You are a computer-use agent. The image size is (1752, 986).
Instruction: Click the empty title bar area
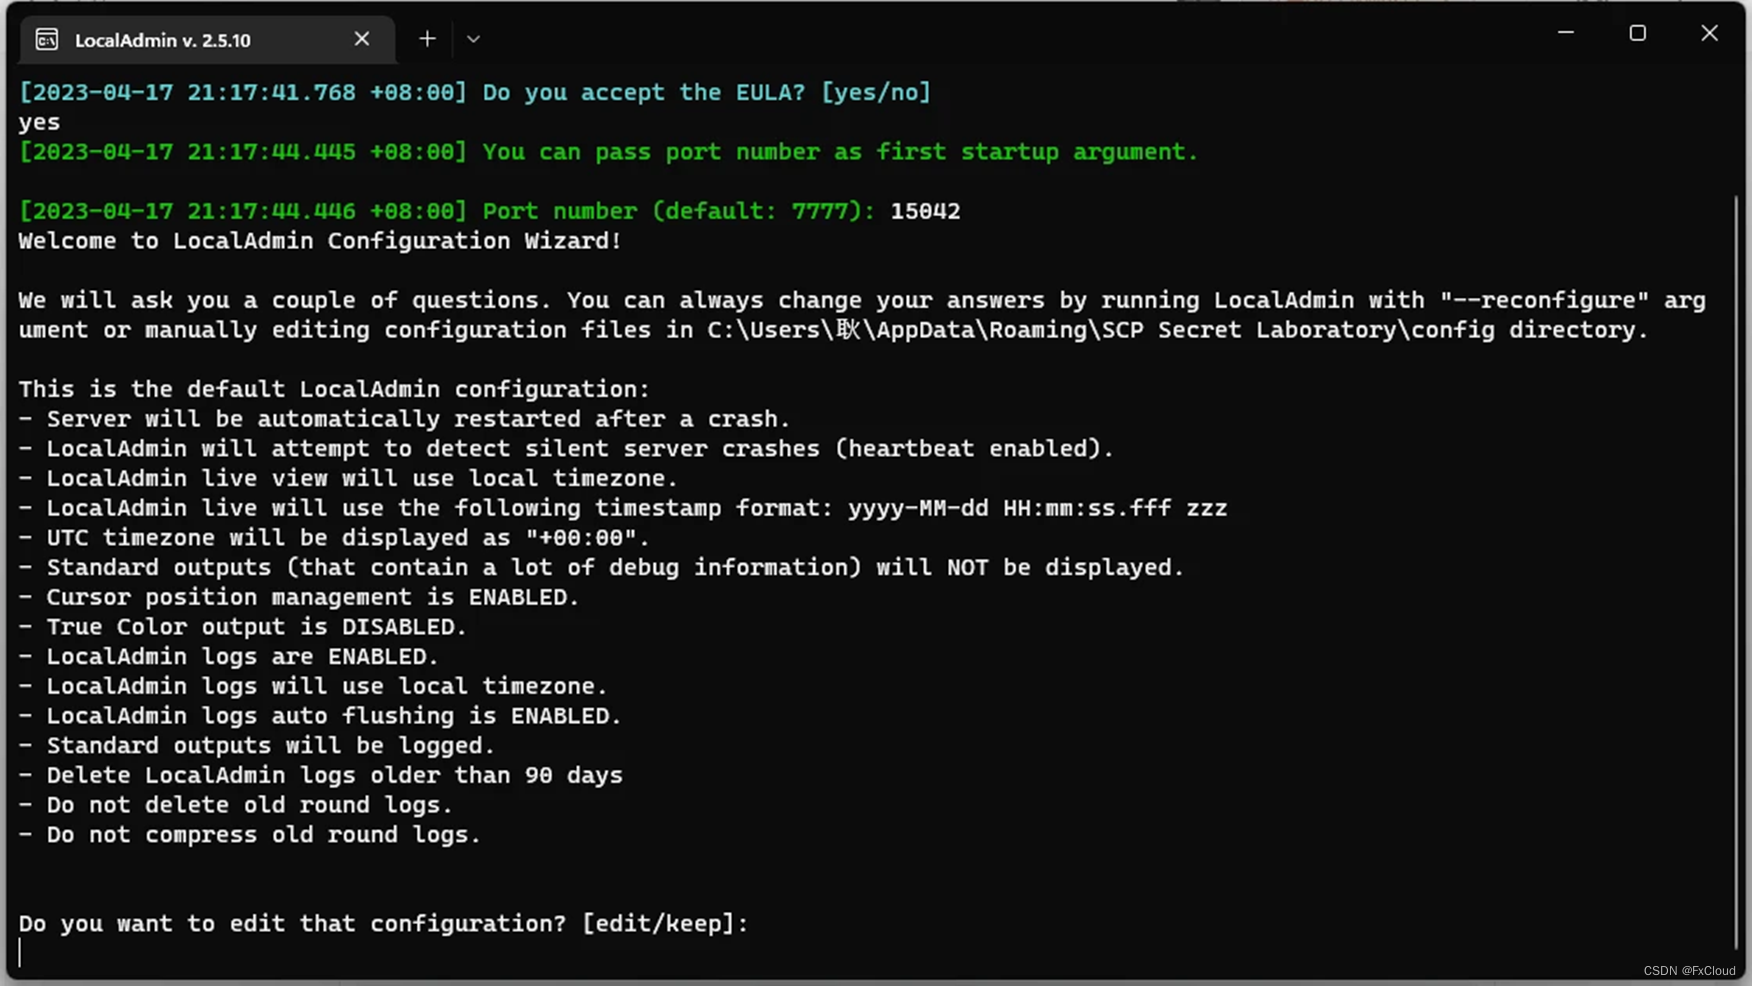click(1000, 35)
